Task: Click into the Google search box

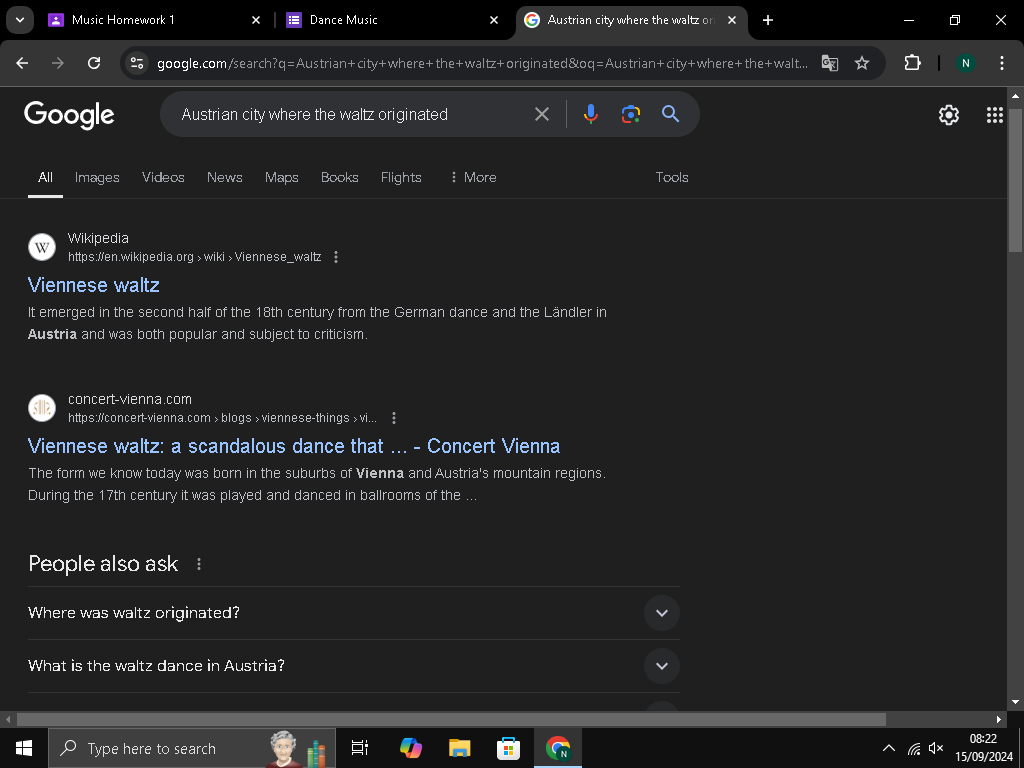Action: pyautogui.click(x=353, y=114)
